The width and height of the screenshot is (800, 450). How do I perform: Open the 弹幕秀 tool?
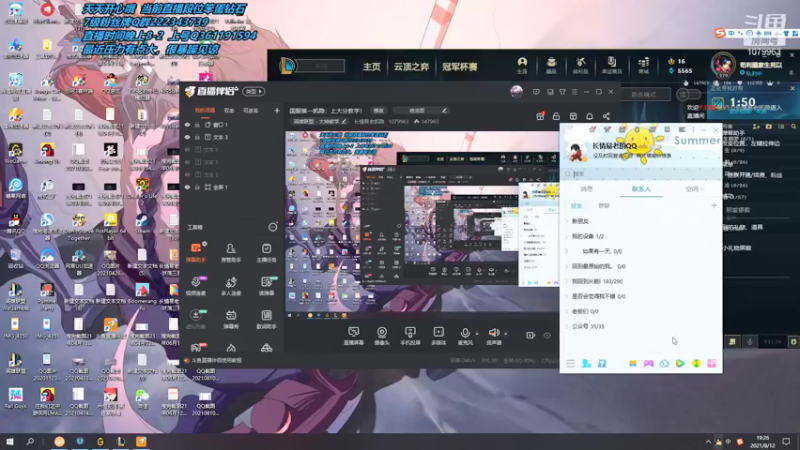[231, 319]
